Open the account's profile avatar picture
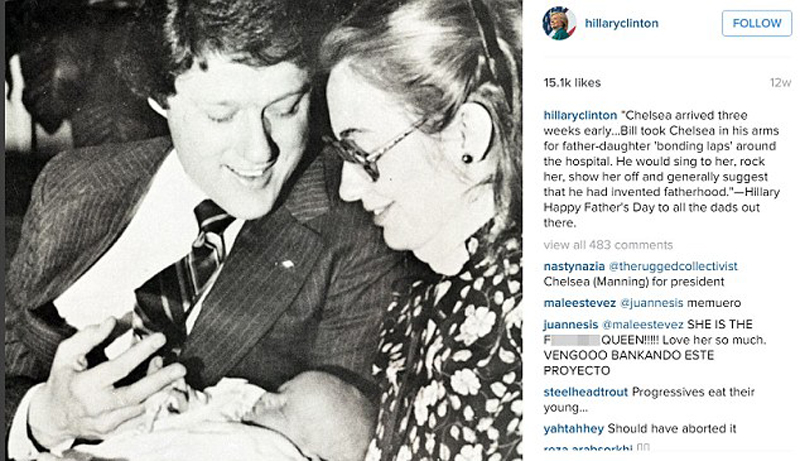 pyautogui.click(x=559, y=23)
